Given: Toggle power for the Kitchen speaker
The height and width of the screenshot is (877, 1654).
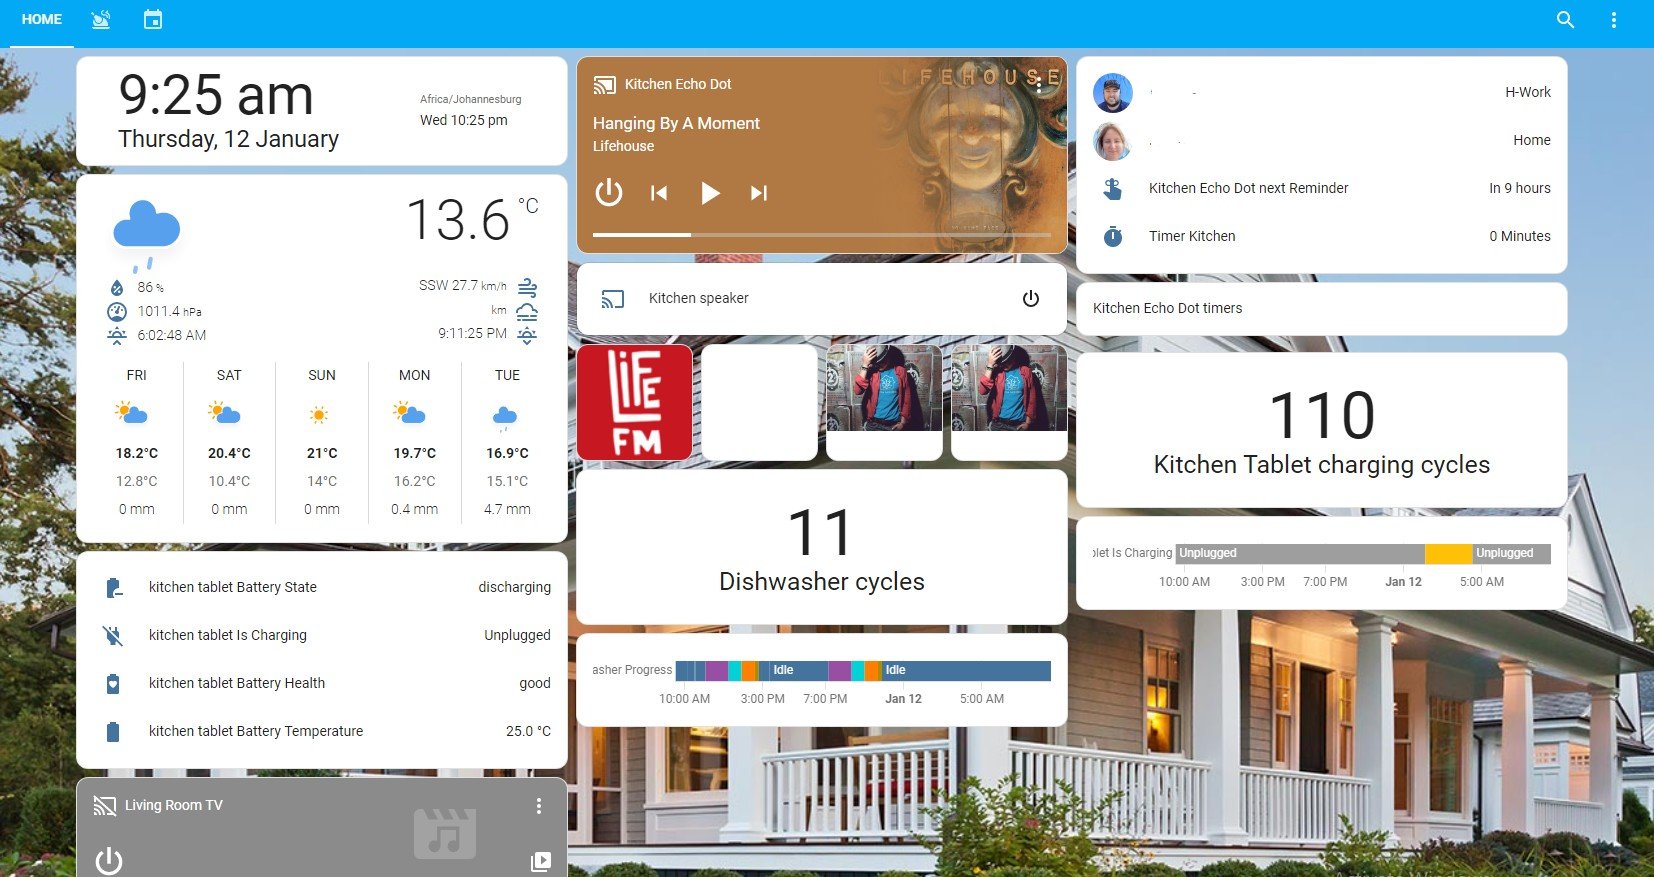Looking at the screenshot, I should pyautogui.click(x=1031, y=298).
